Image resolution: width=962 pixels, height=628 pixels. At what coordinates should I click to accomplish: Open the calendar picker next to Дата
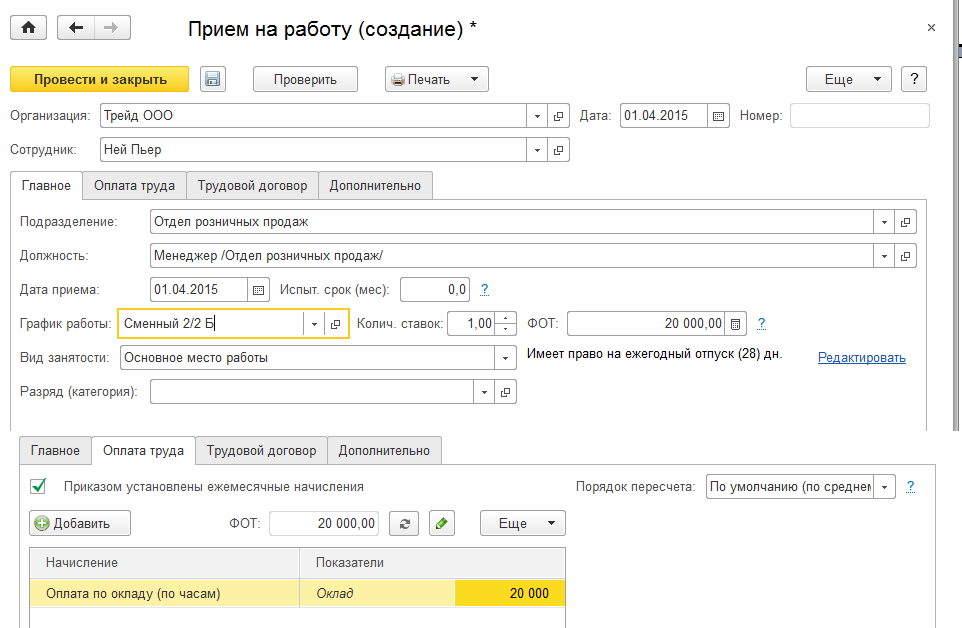tap(718, 116)
